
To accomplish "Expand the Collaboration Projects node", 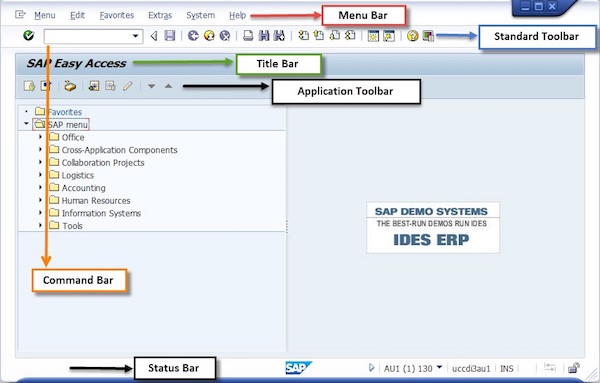I will [x=41, y=162].
